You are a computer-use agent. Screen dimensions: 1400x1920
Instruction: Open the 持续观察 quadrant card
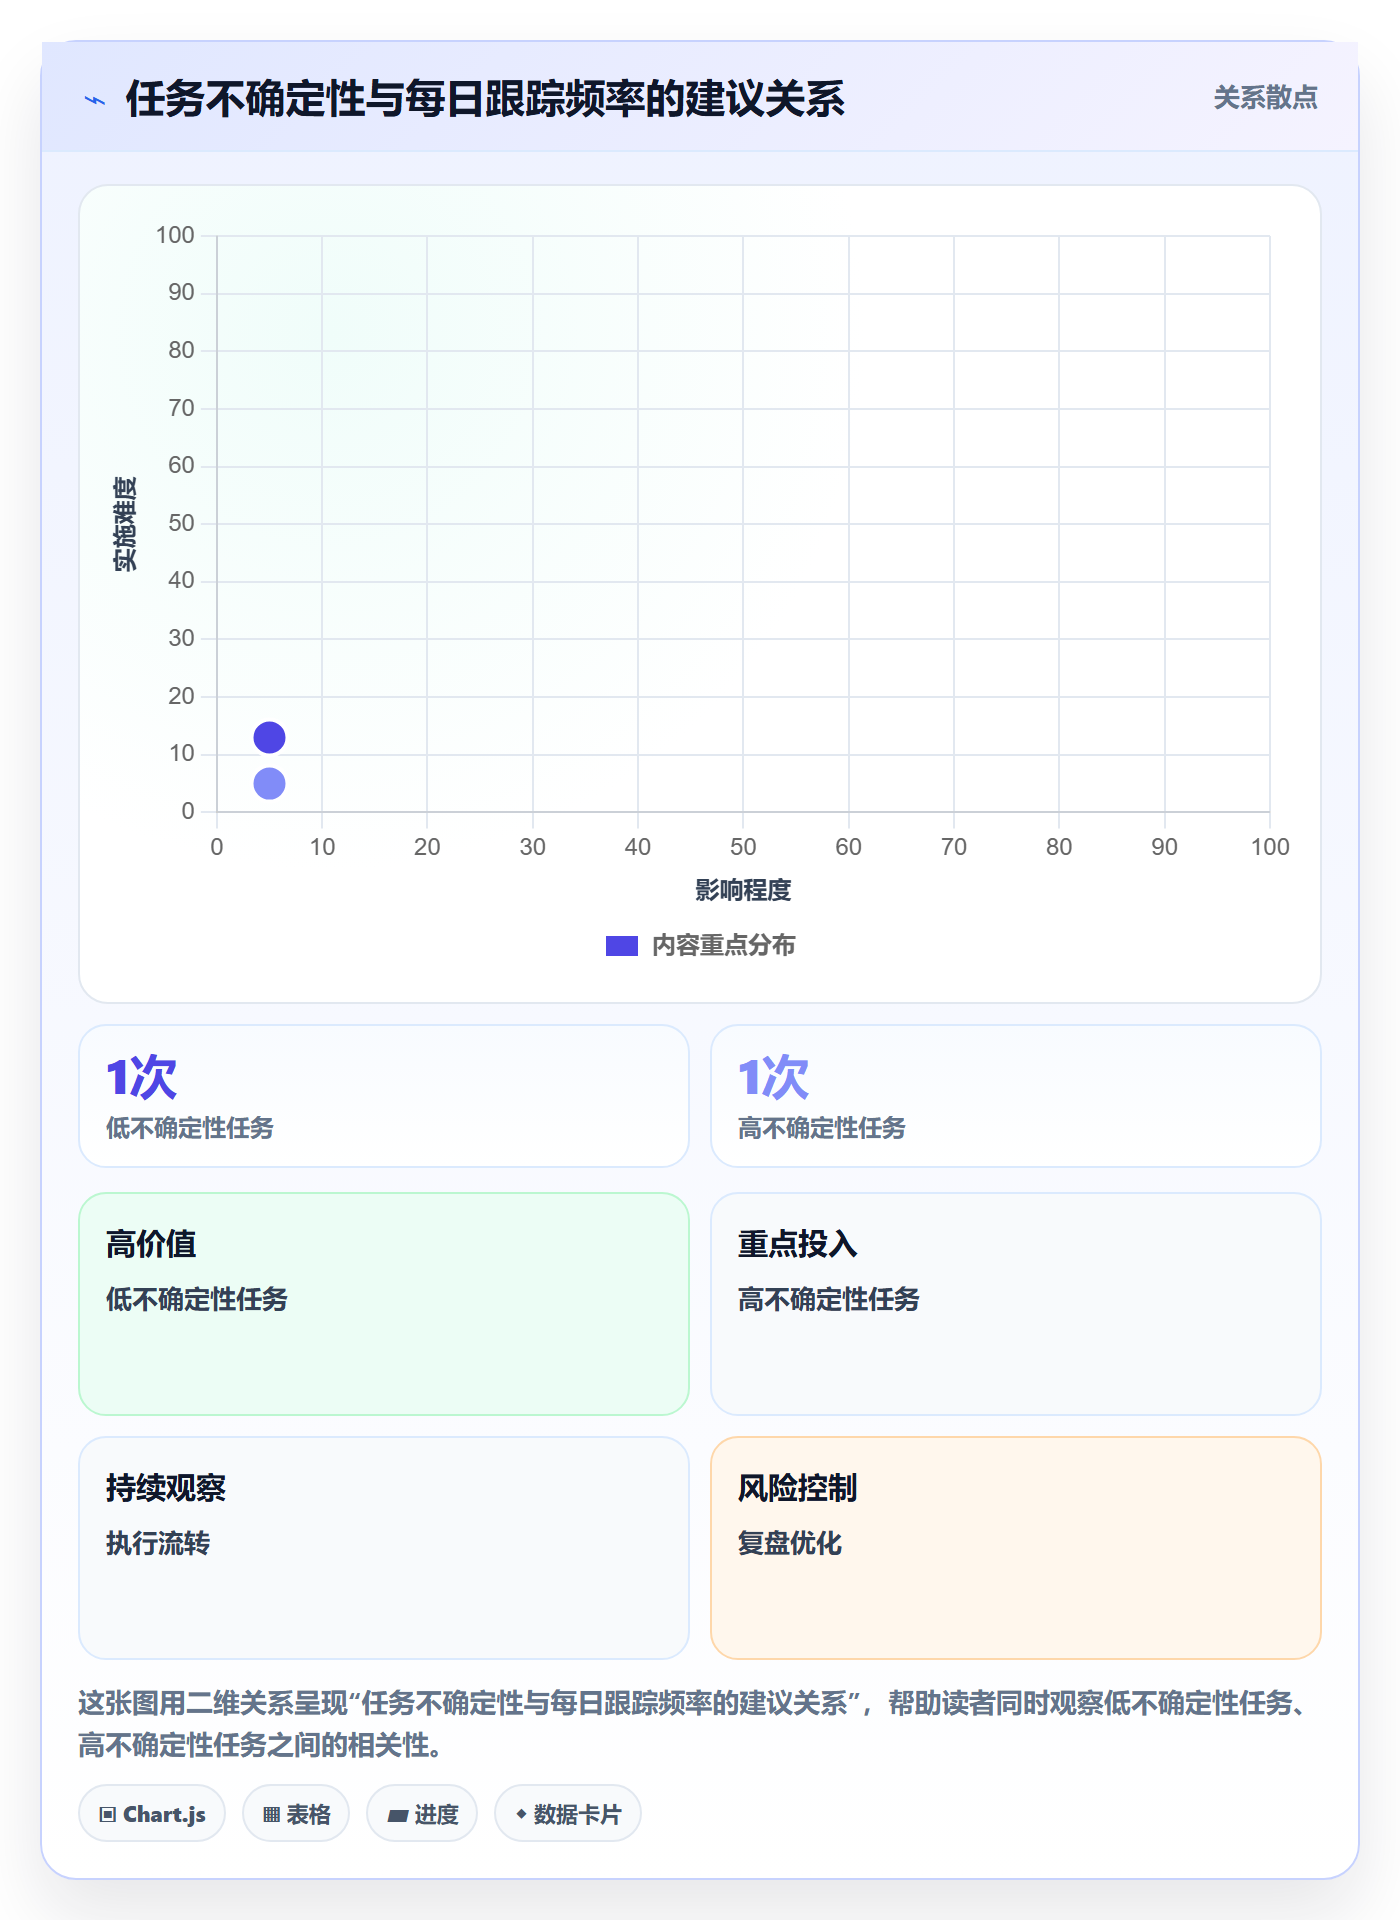[x=384, y=1548]
